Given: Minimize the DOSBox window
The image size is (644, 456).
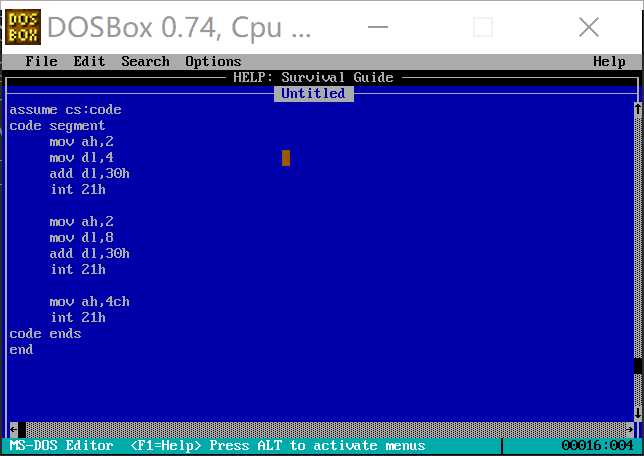Looking at the screenshot, I should point(378,27).
